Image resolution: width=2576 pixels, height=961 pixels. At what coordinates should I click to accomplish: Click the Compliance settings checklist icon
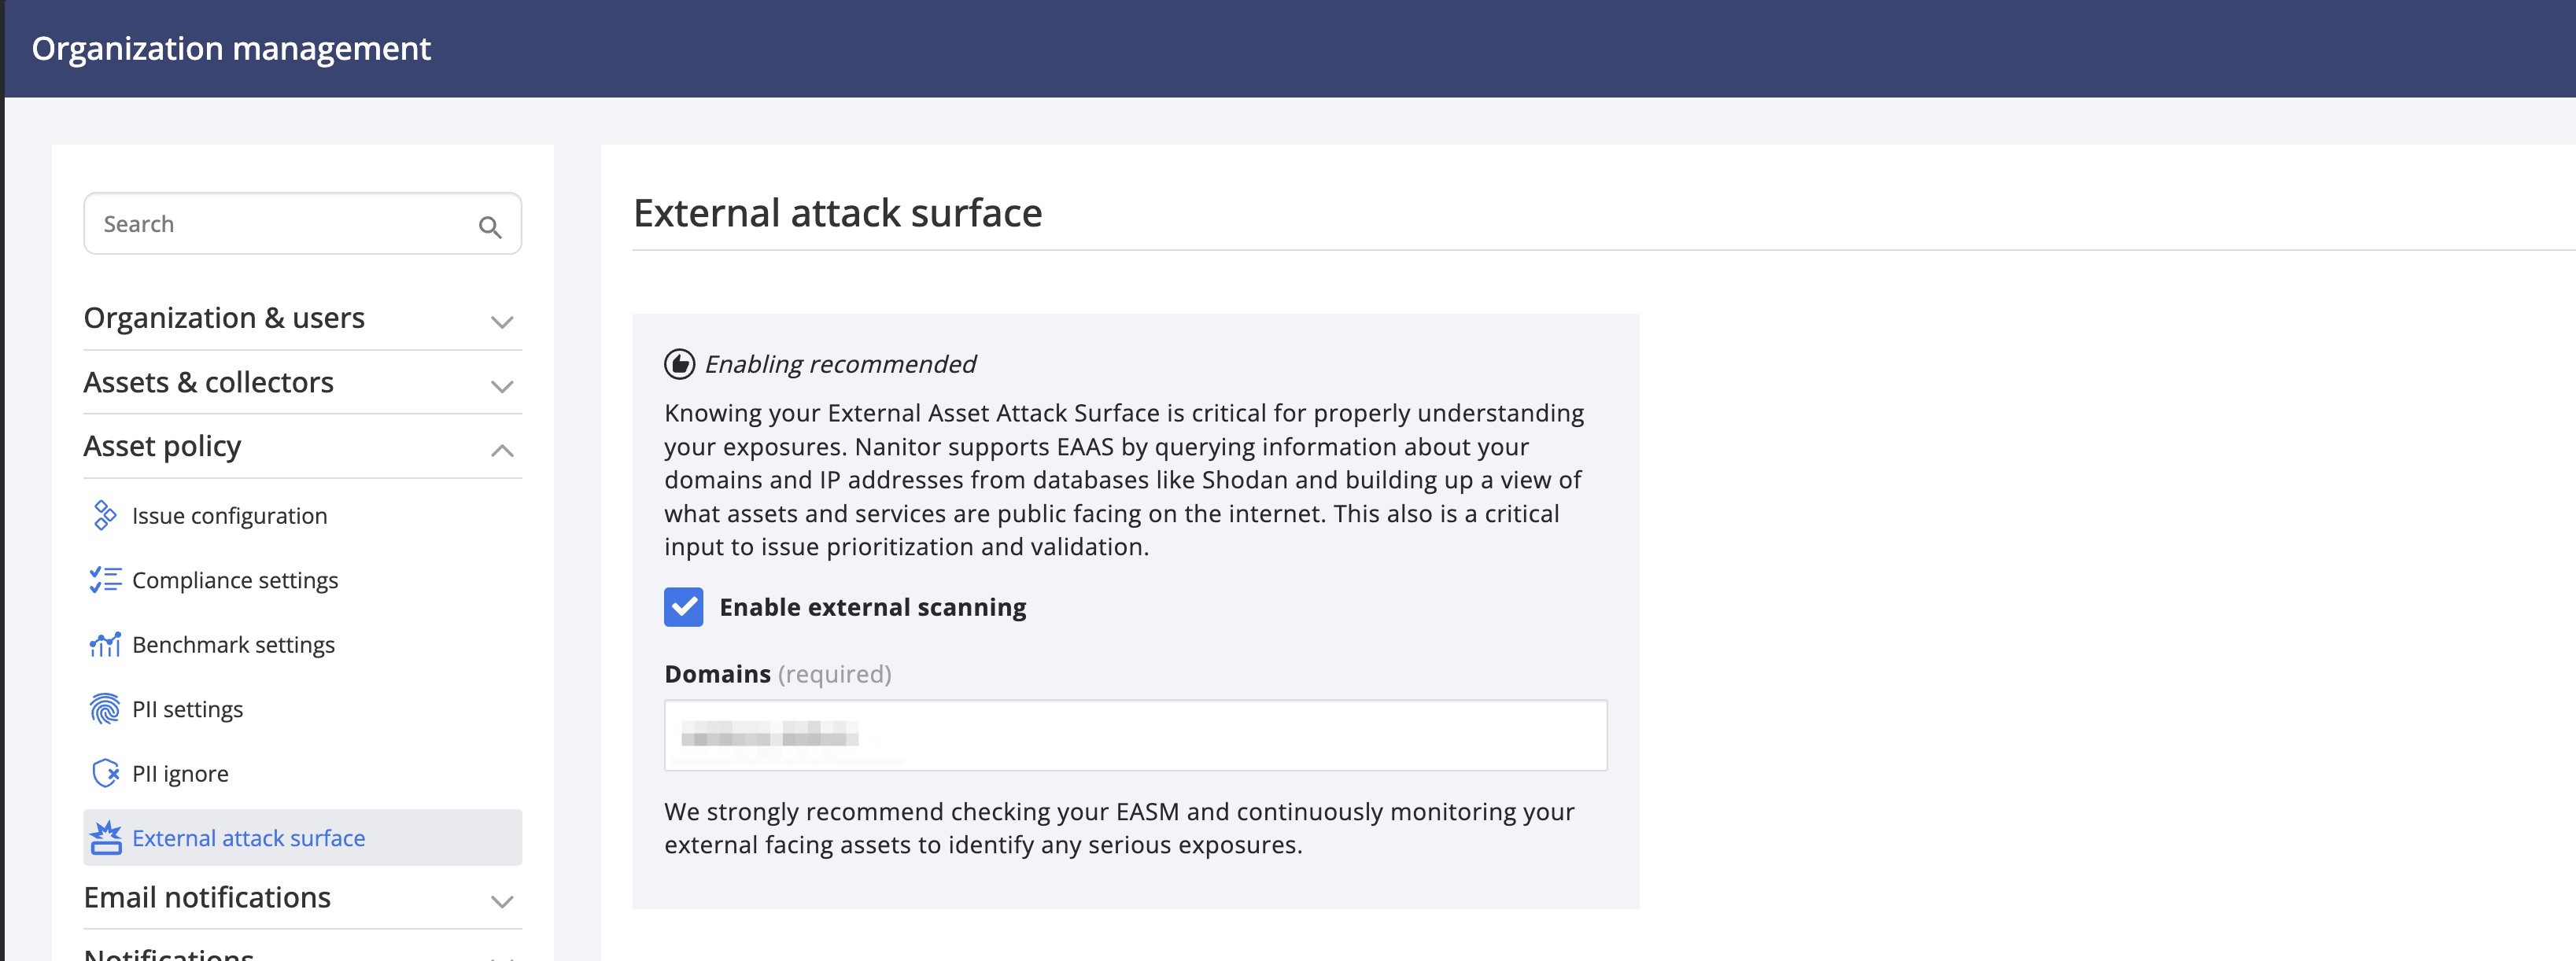point(104,580)
